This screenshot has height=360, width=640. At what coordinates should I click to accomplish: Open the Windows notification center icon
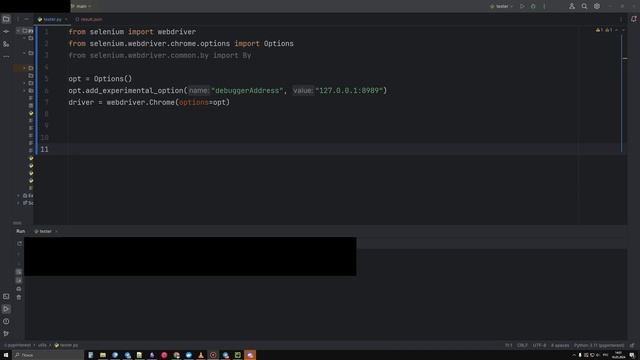[x=632, y=355]
